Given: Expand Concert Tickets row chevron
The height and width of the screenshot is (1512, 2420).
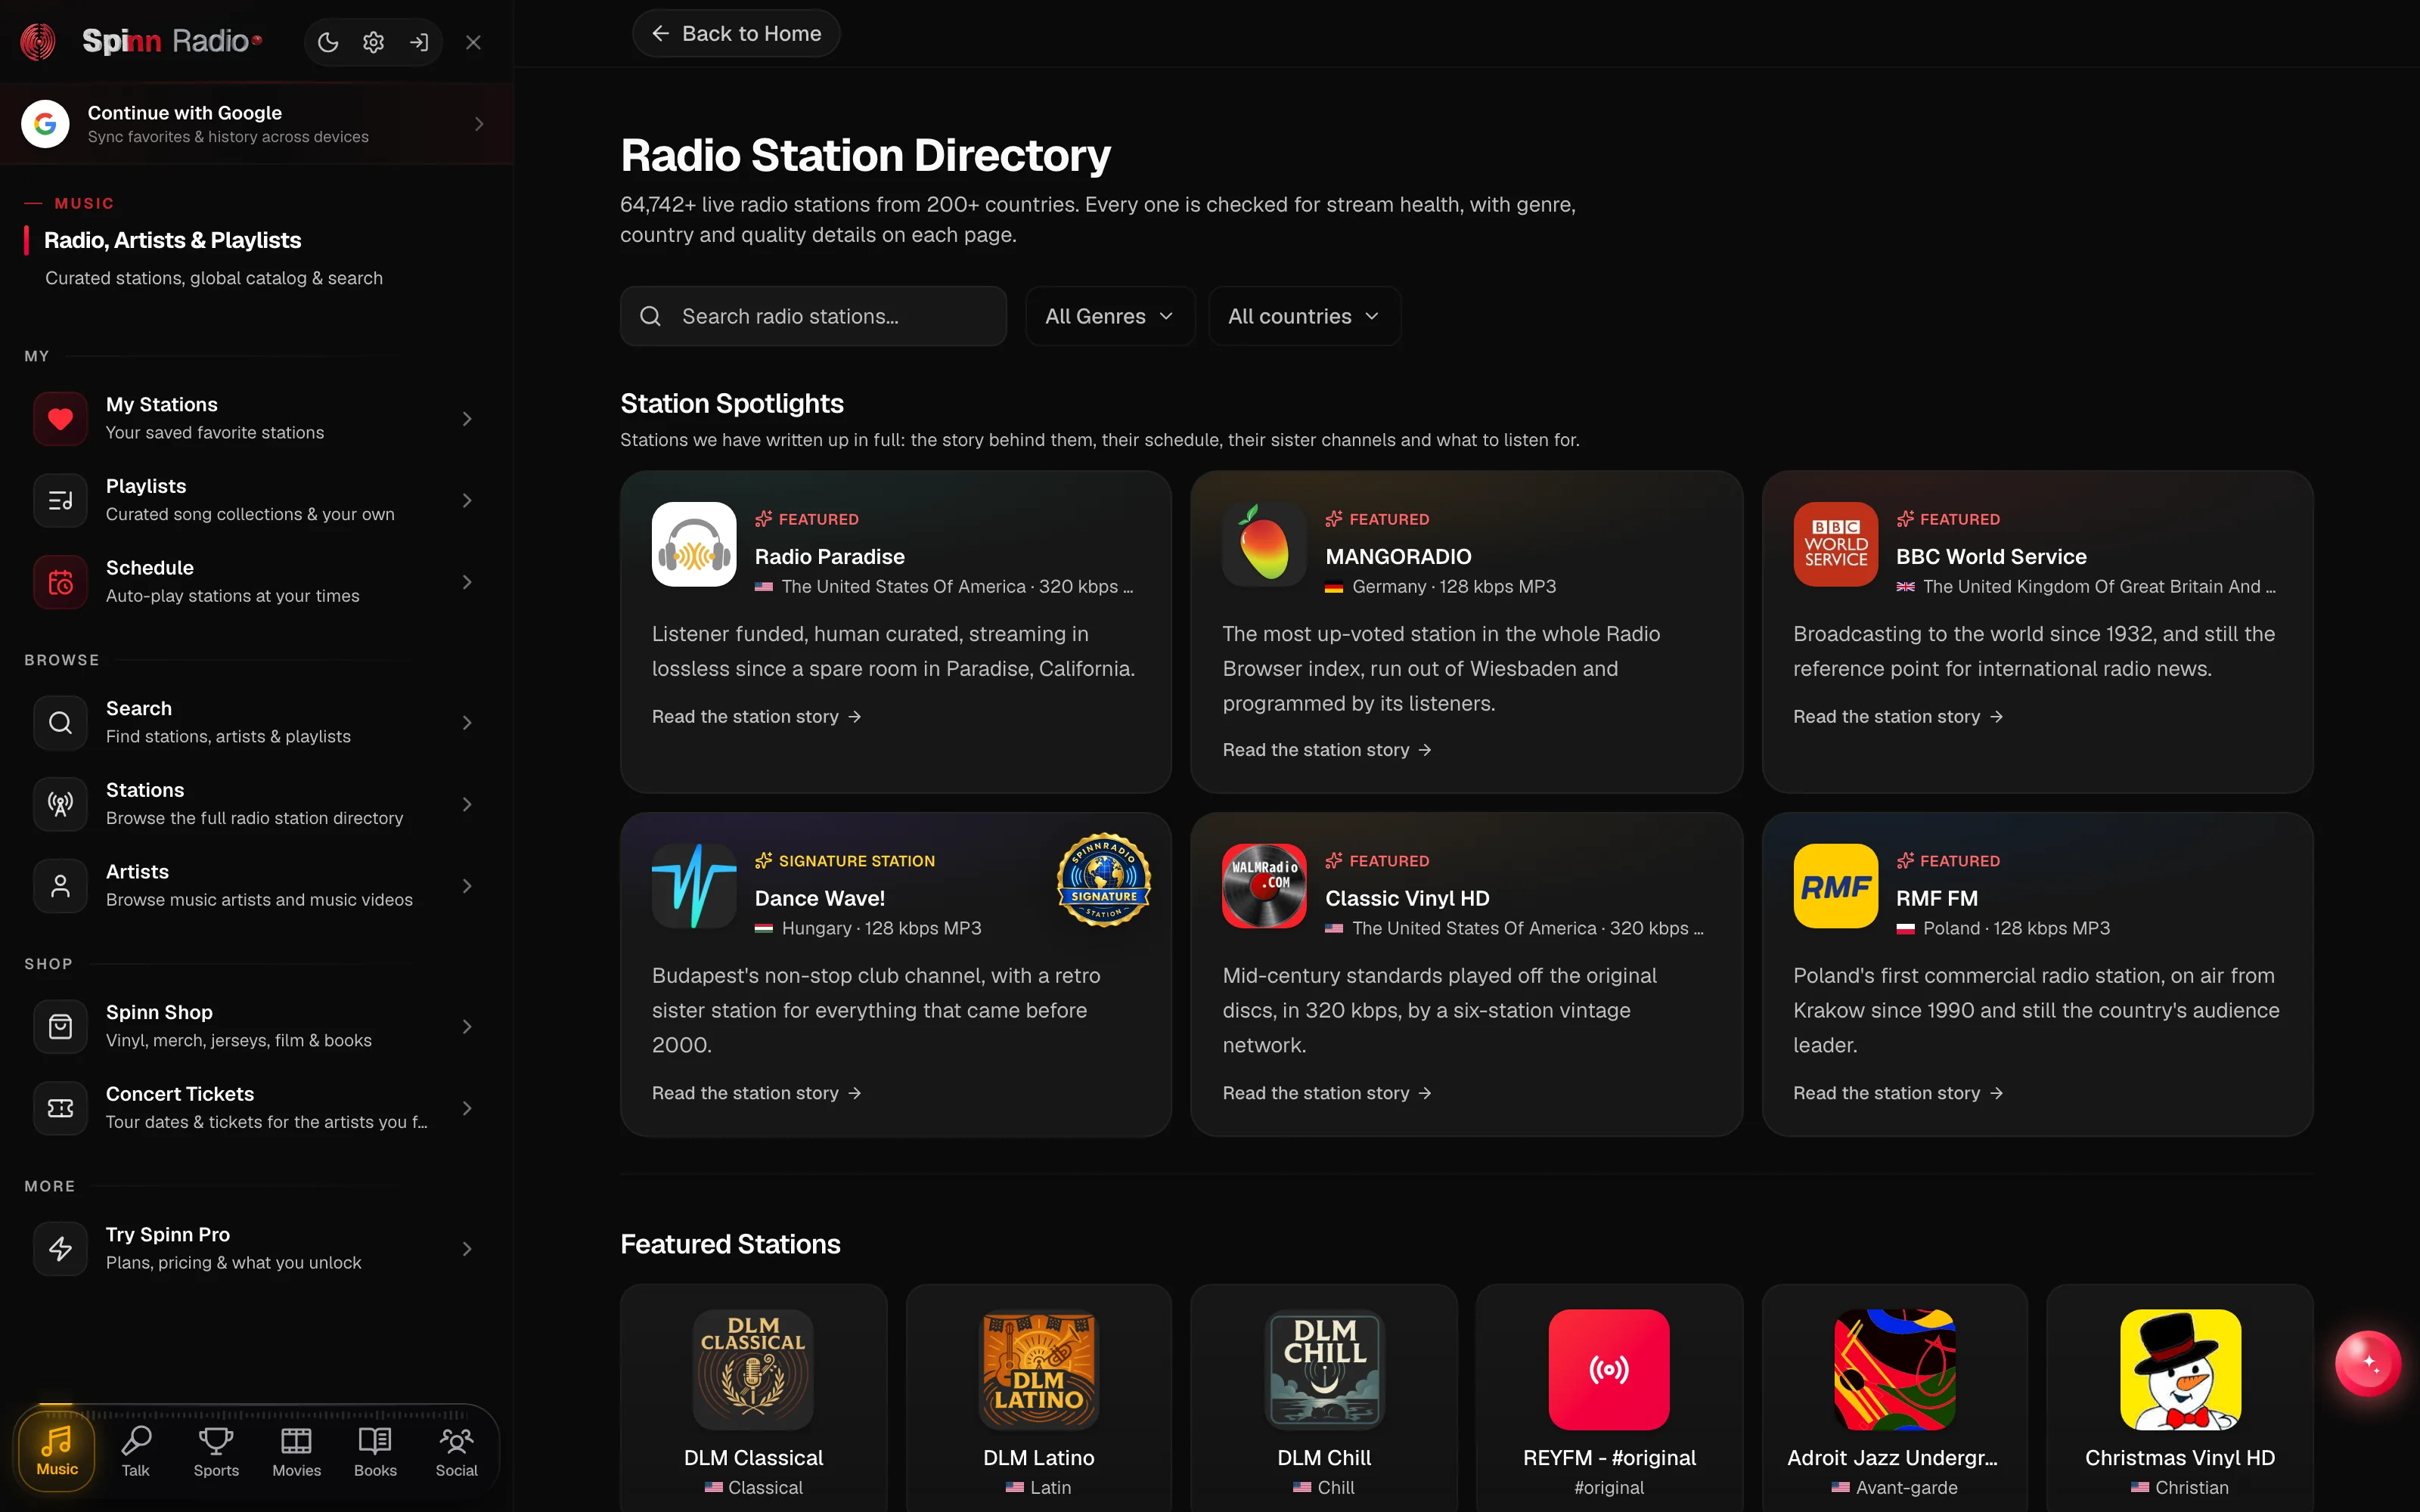Looking at the screenshot, I should click(x=467, y=1108).
